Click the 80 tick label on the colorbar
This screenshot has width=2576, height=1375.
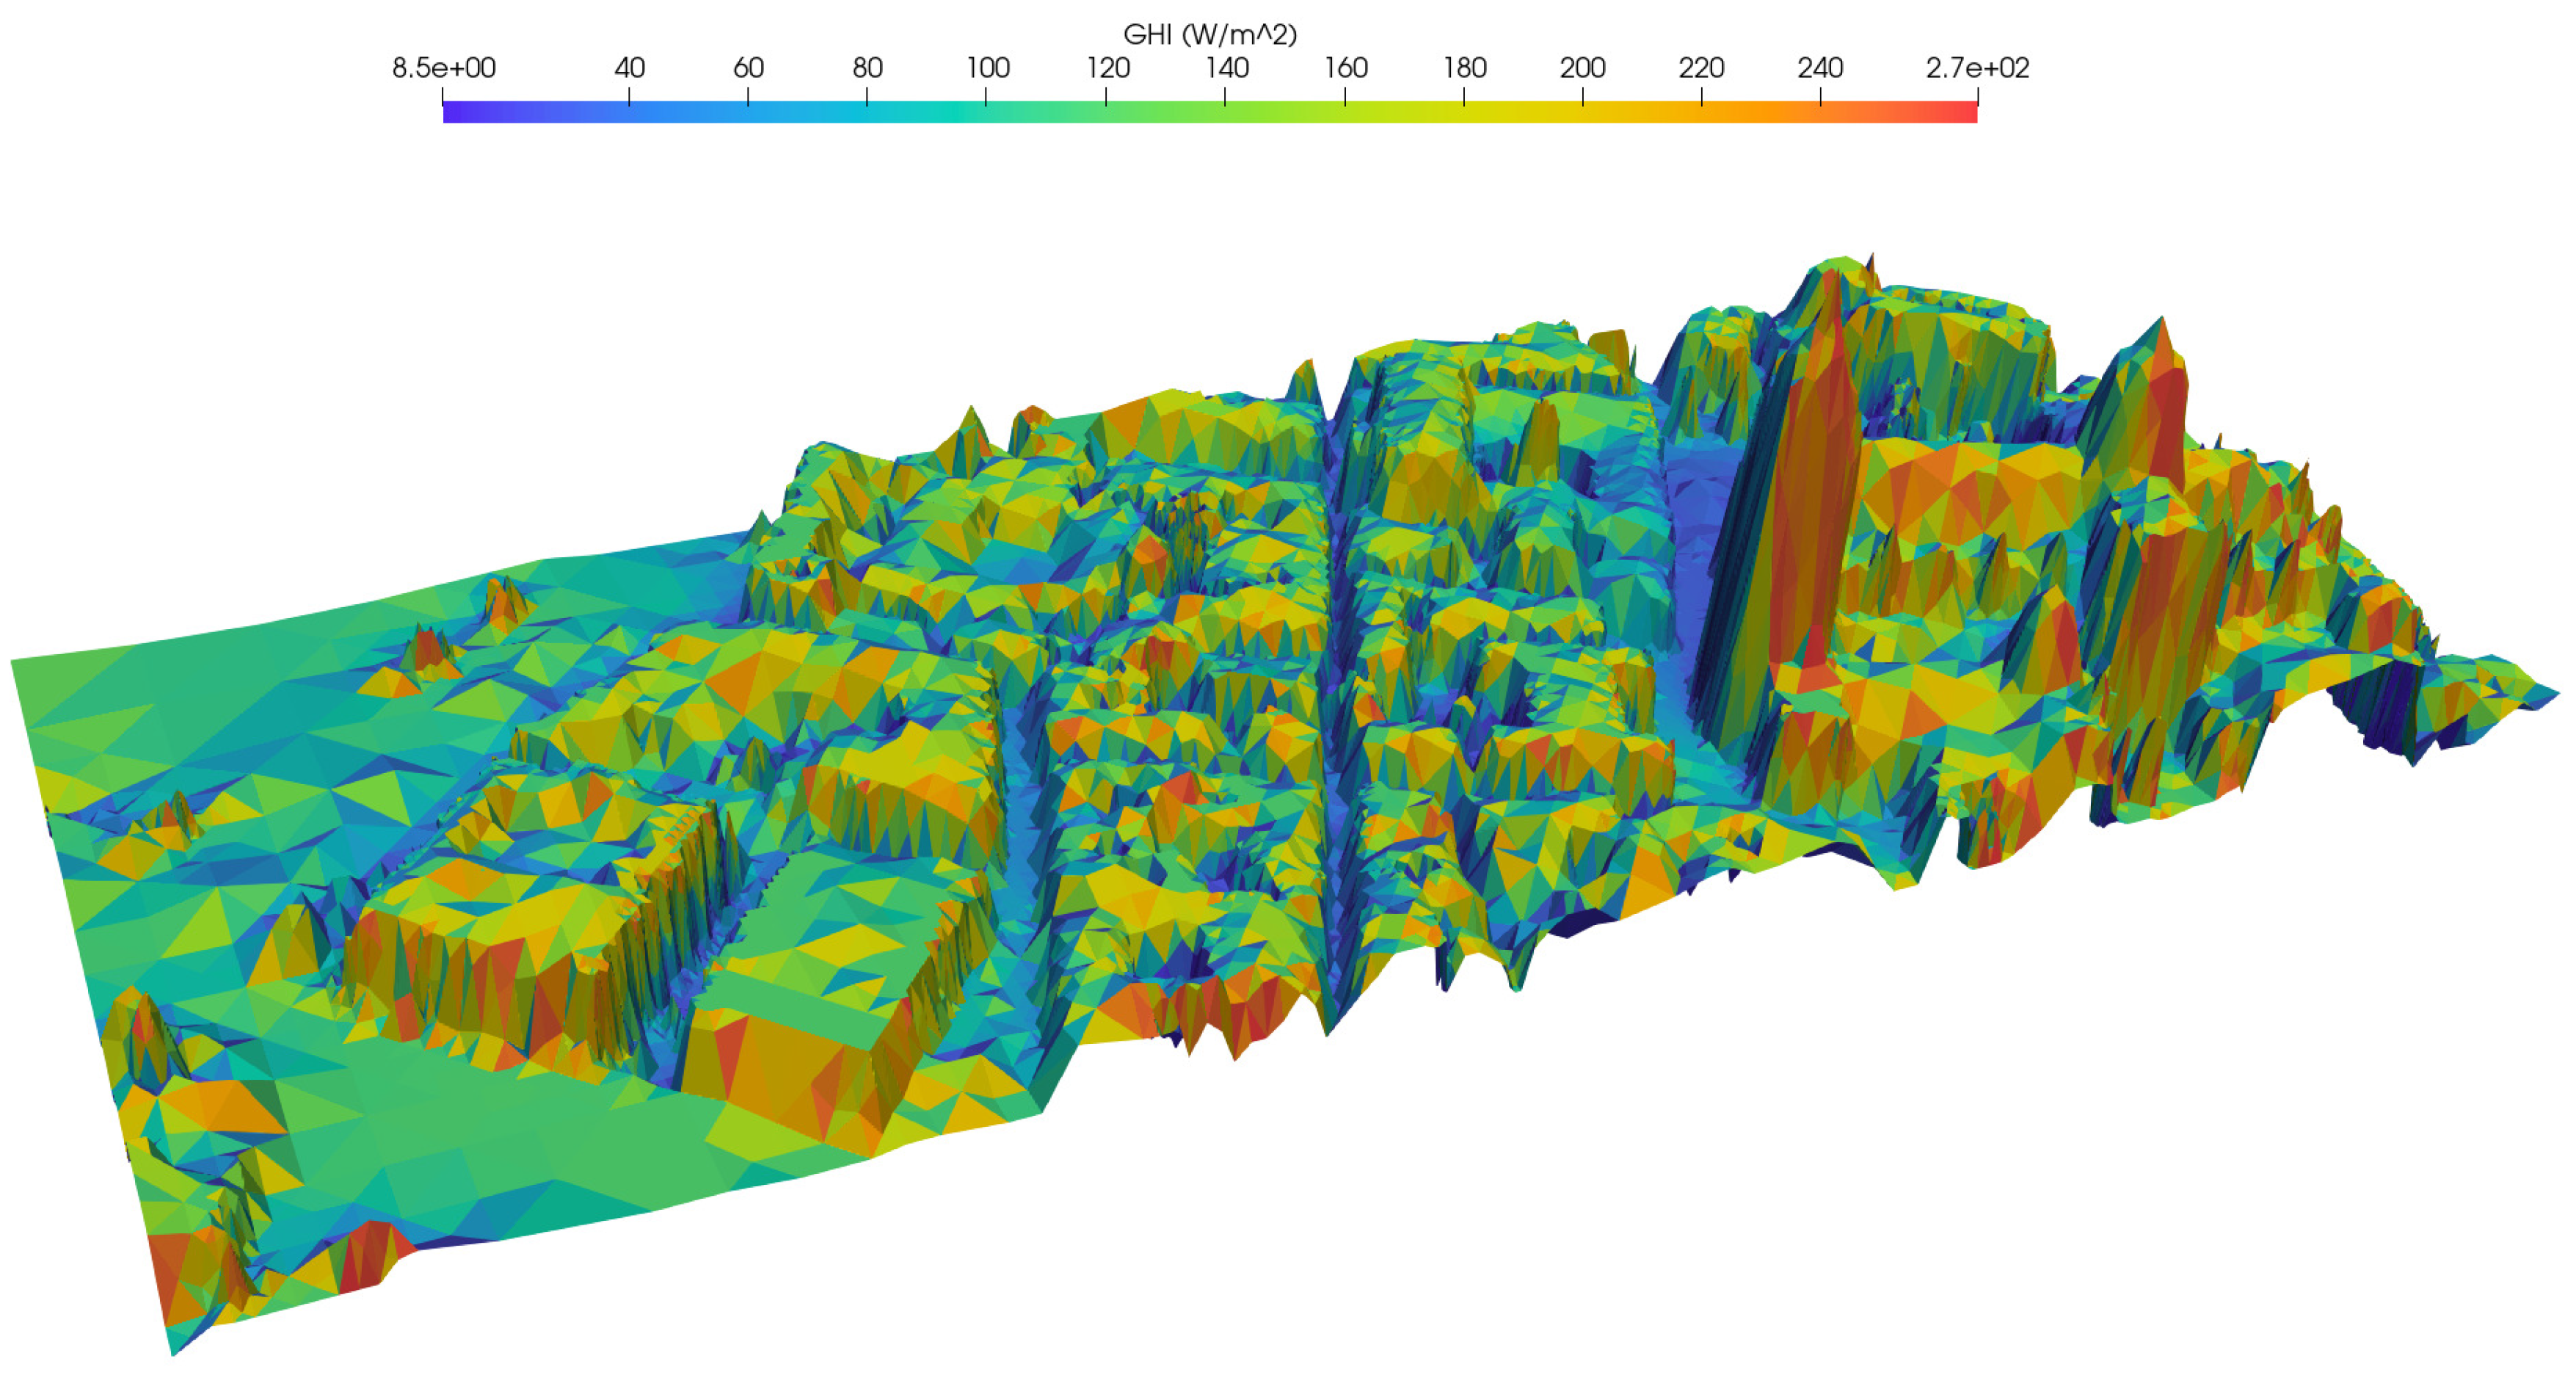pos(867,68)
